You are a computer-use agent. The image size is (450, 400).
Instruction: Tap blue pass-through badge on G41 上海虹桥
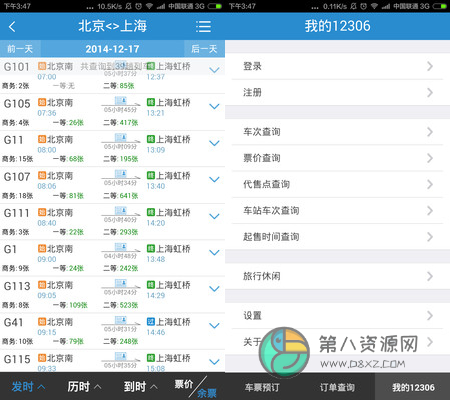pos(151,321)
